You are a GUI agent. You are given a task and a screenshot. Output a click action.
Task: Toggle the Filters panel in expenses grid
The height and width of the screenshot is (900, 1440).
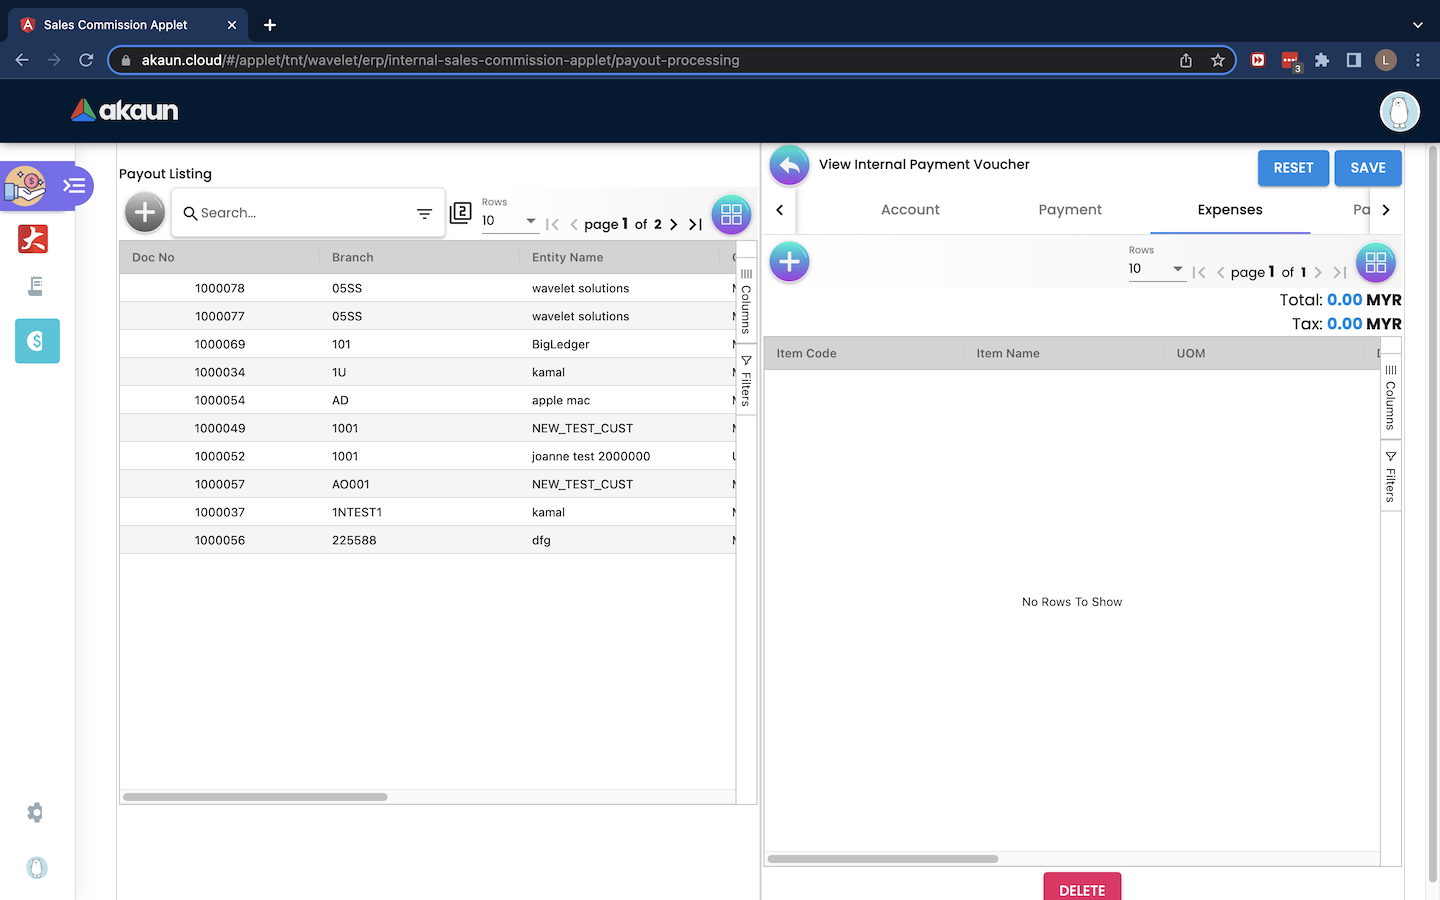pos(1390,477)
